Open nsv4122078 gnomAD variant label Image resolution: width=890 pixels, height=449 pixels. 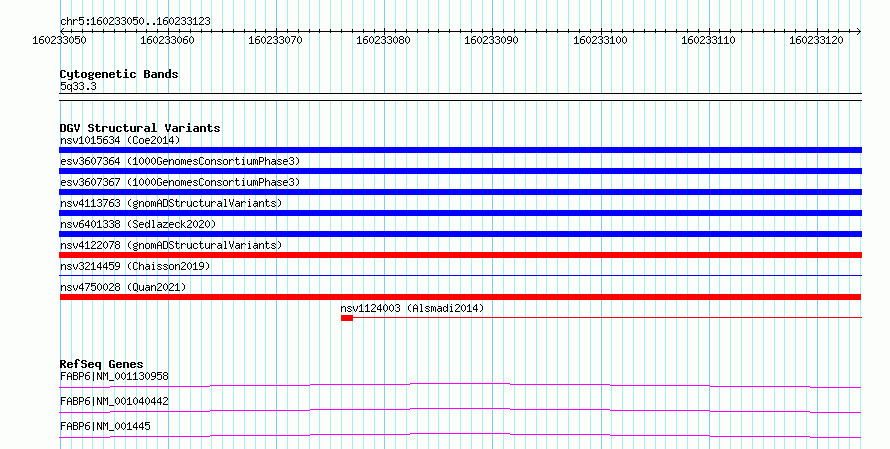coord(171,245)
